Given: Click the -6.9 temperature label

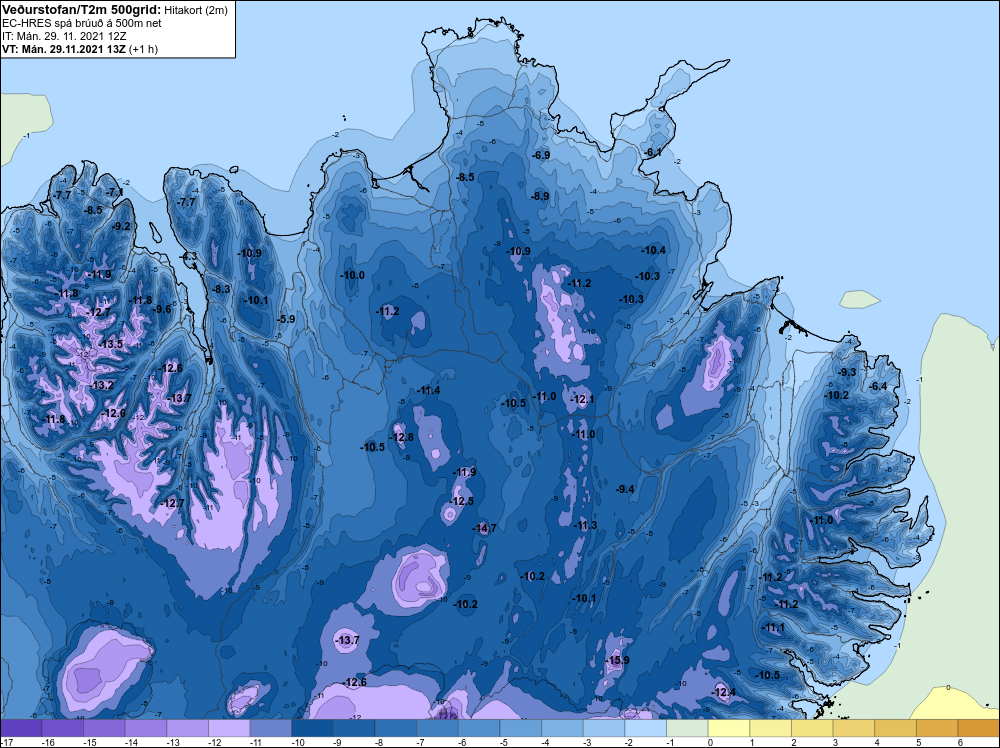Looking at the screenshot, I should (x=541, y=156).
